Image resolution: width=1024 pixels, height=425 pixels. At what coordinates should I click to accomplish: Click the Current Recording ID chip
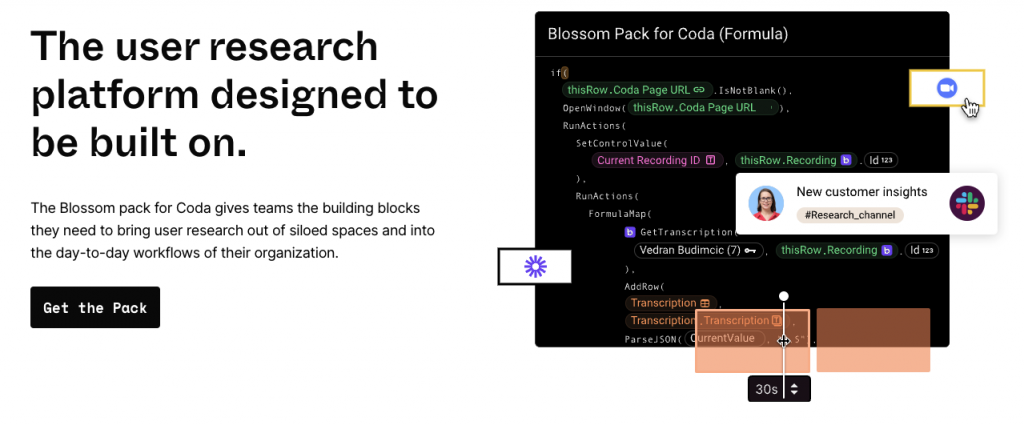pyautogui.click(x=656, y=160)
